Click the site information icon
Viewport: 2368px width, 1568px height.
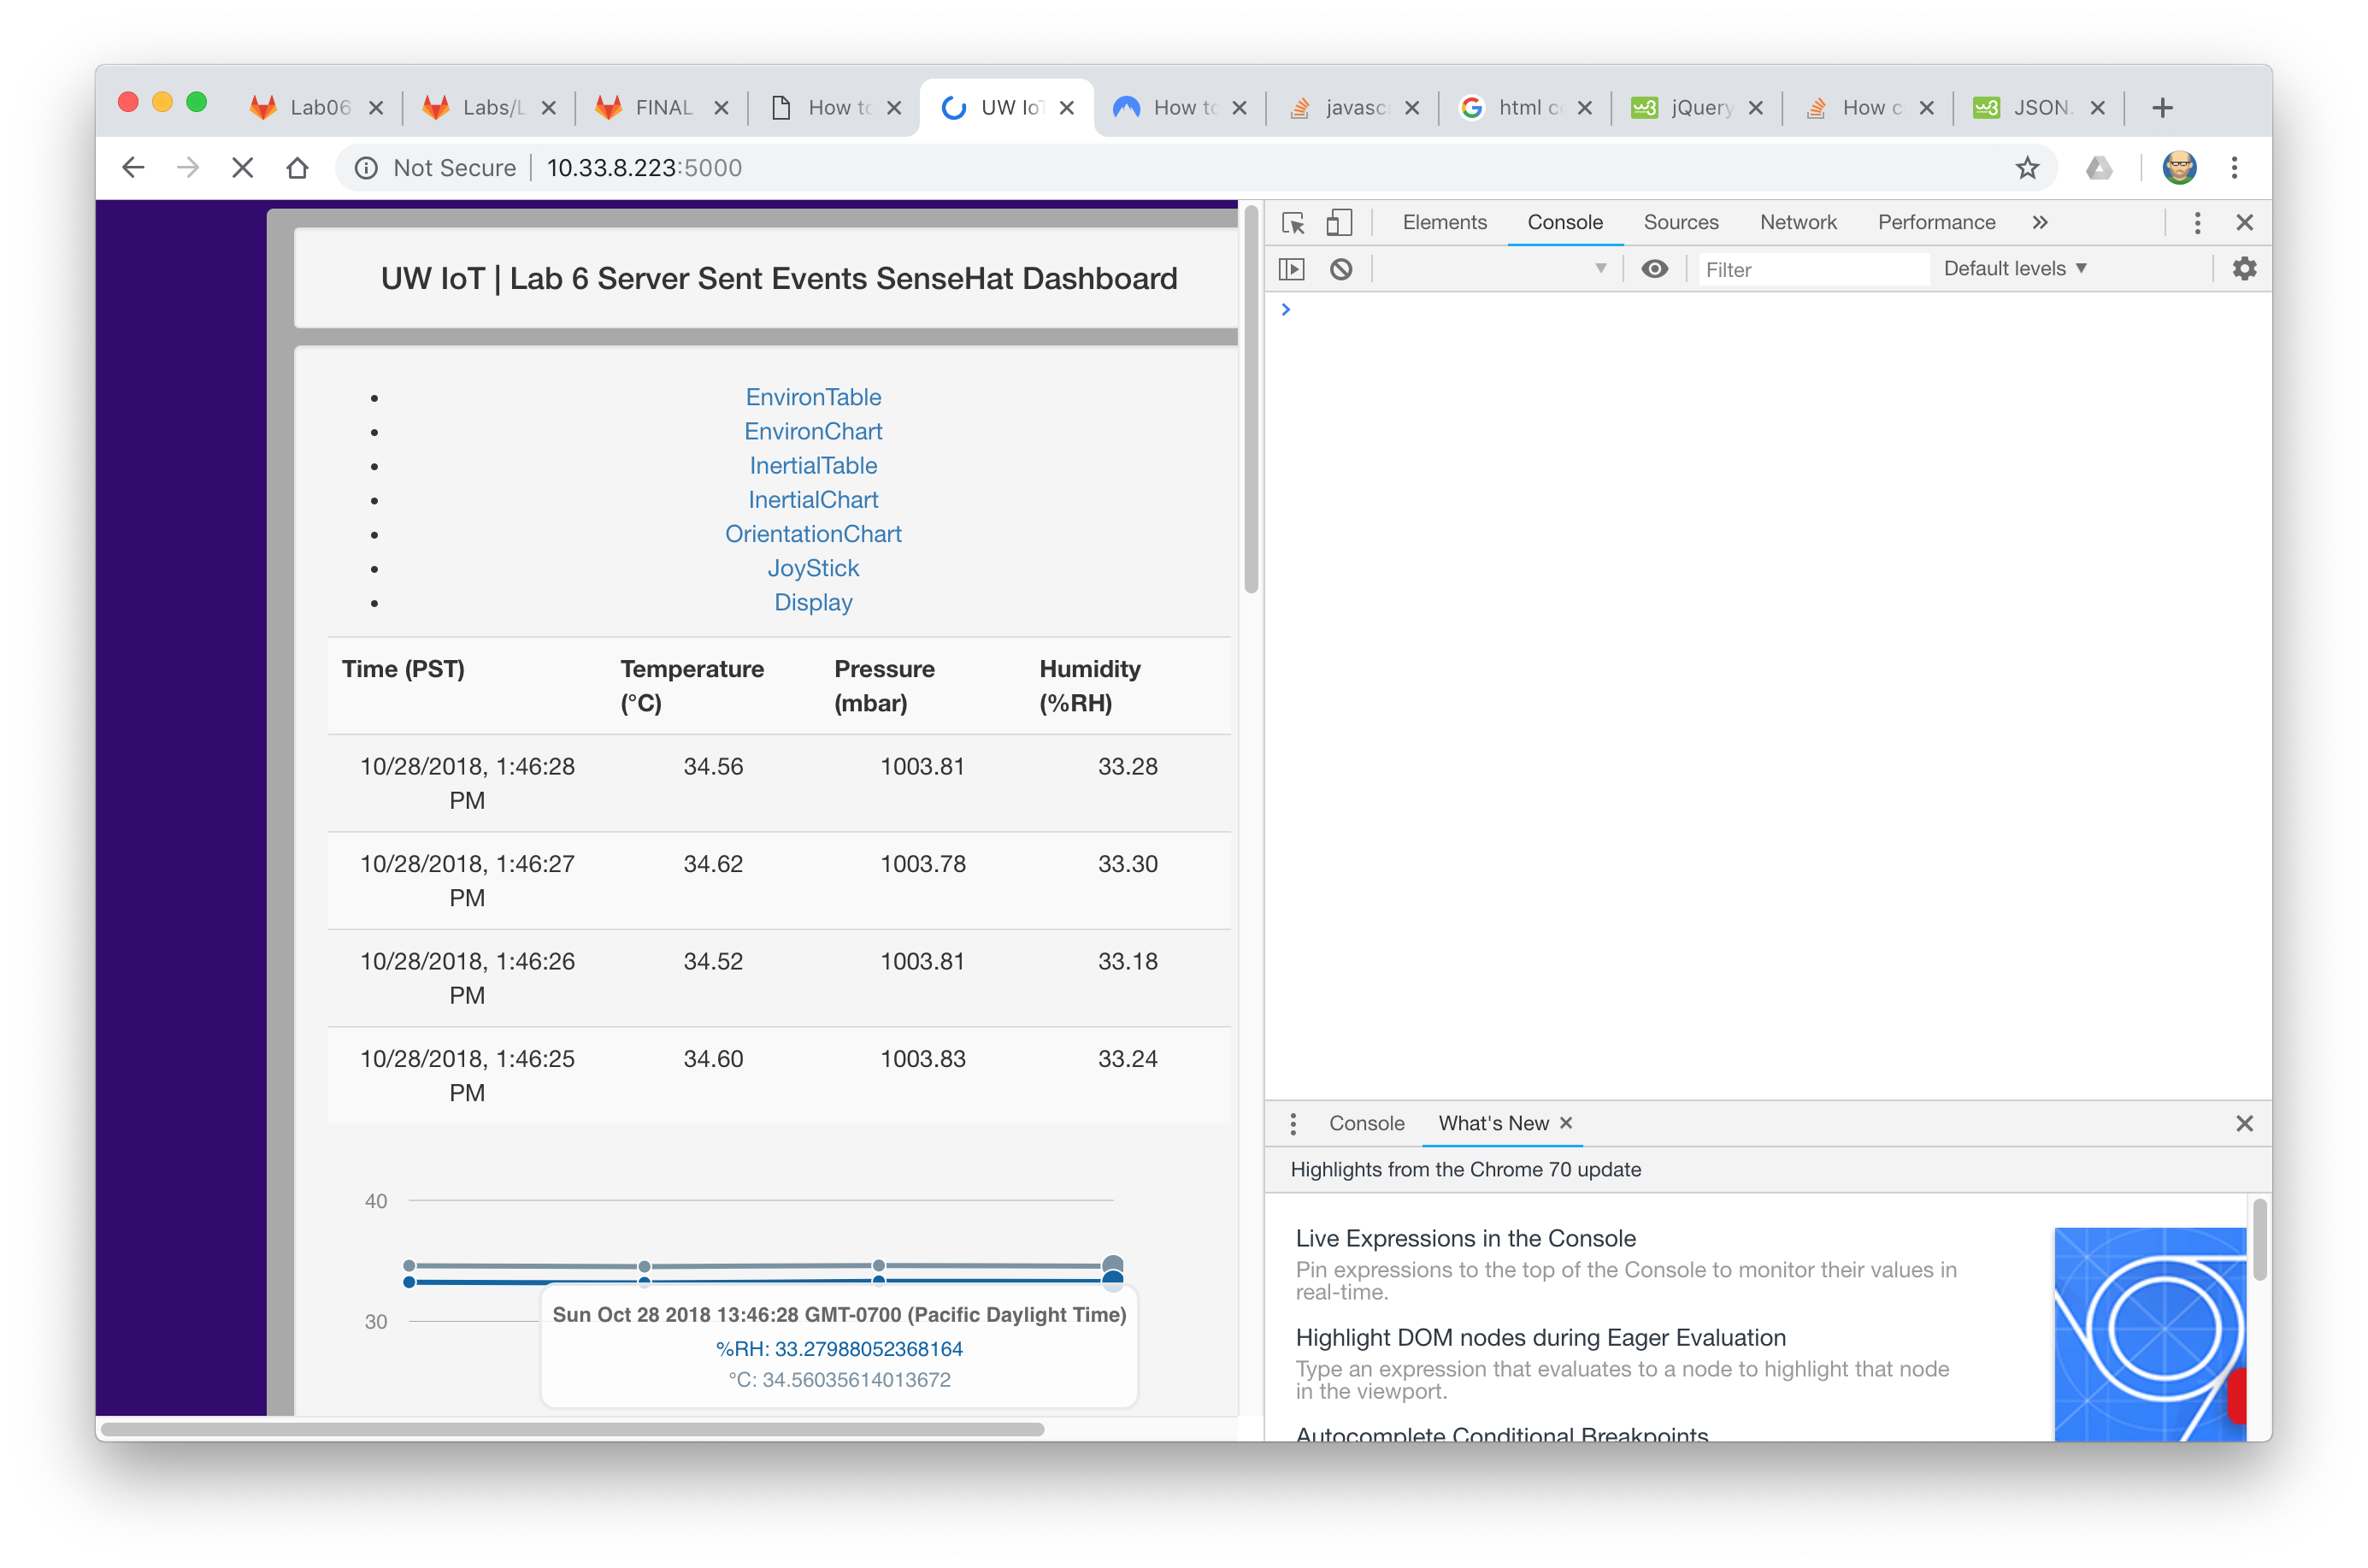pyautogui.click(x=367, y=168)
